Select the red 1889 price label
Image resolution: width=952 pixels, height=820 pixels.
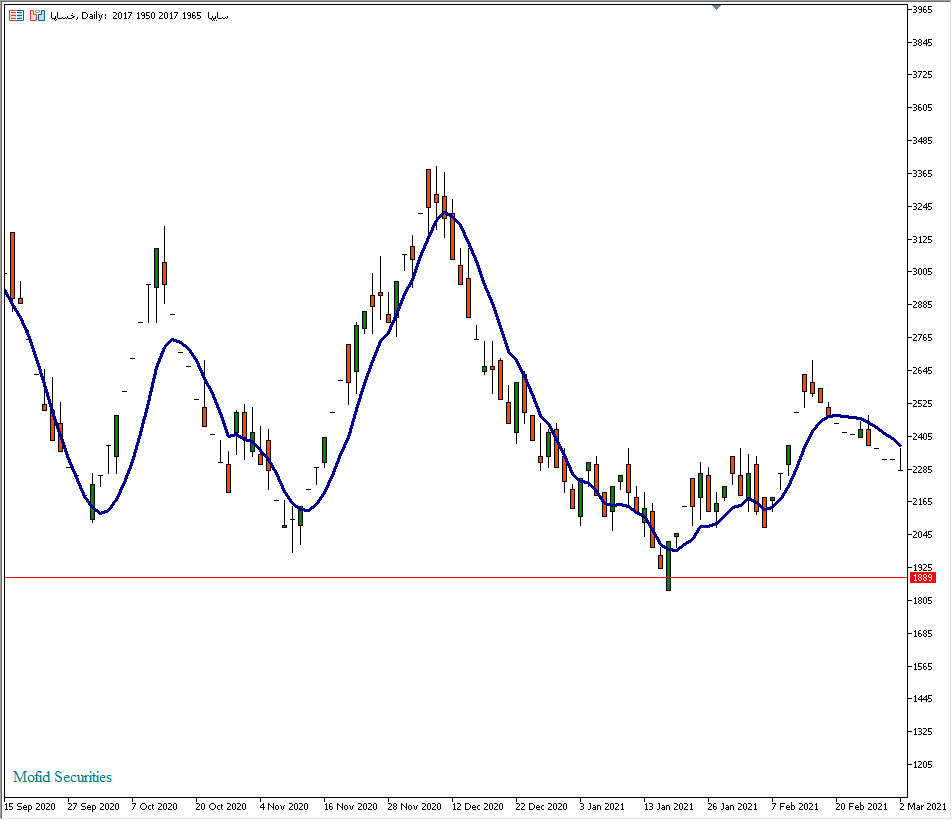click(922, 578)
